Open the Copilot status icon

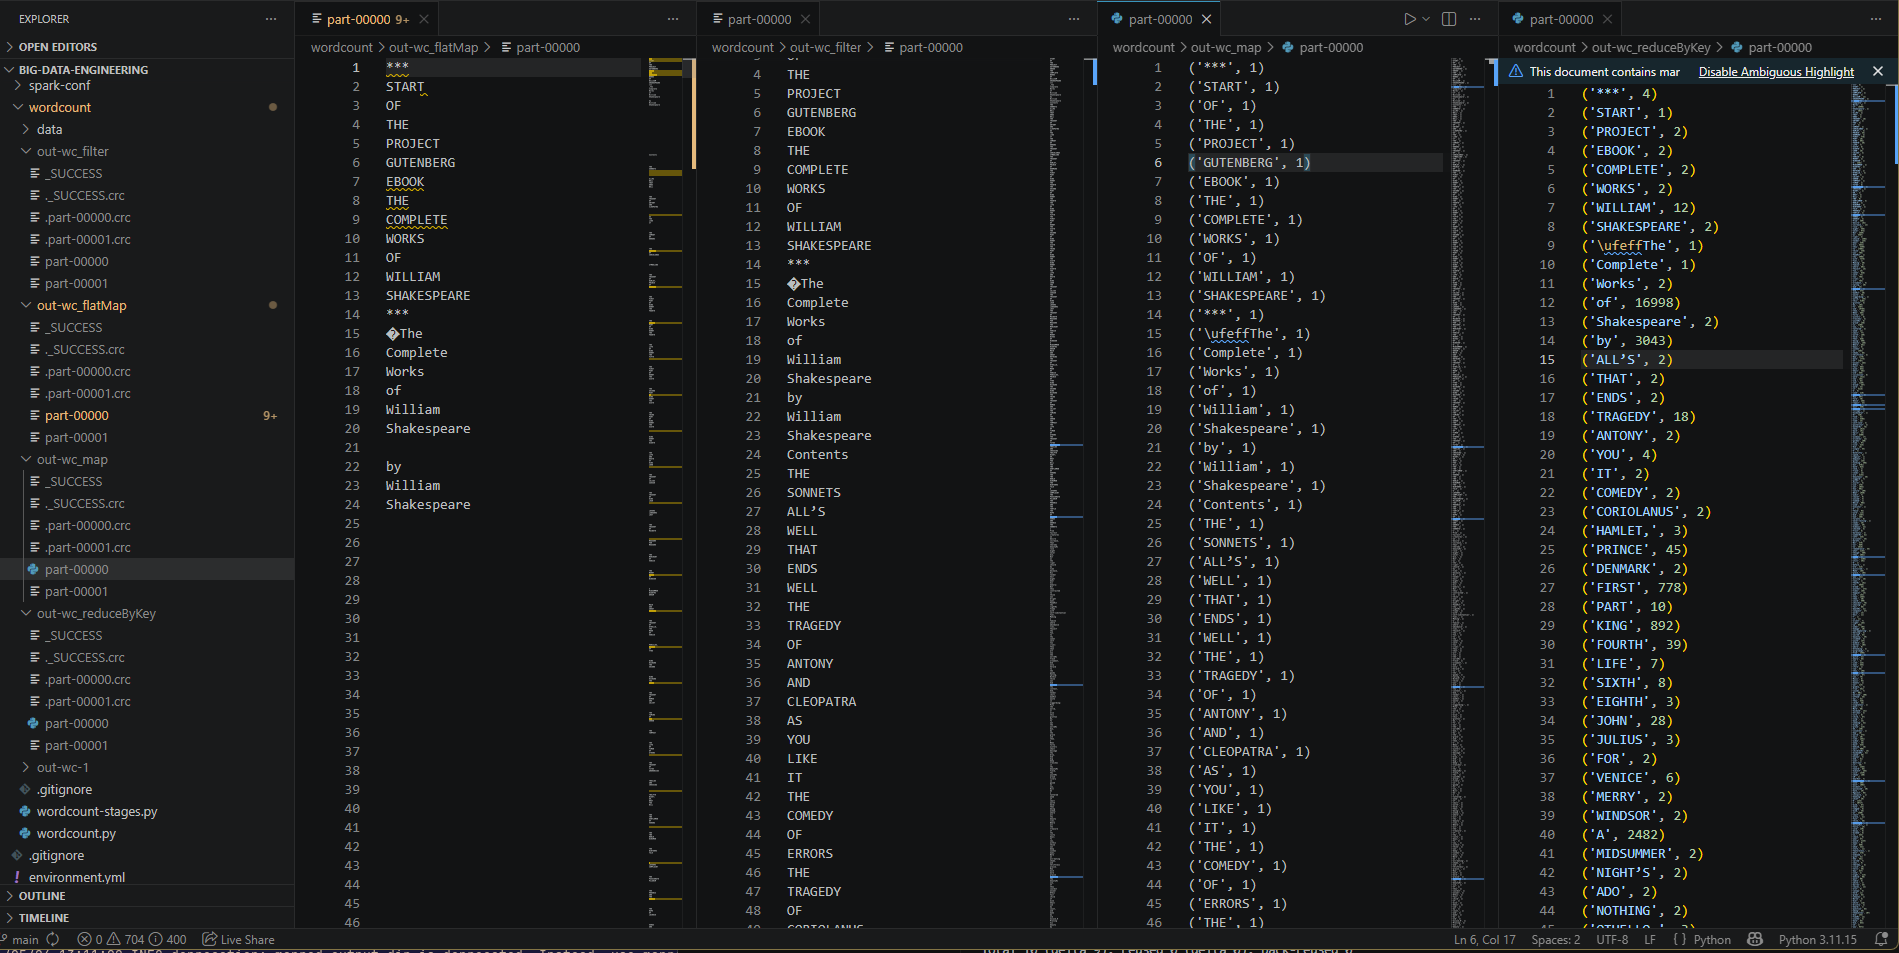[1755, 939]
